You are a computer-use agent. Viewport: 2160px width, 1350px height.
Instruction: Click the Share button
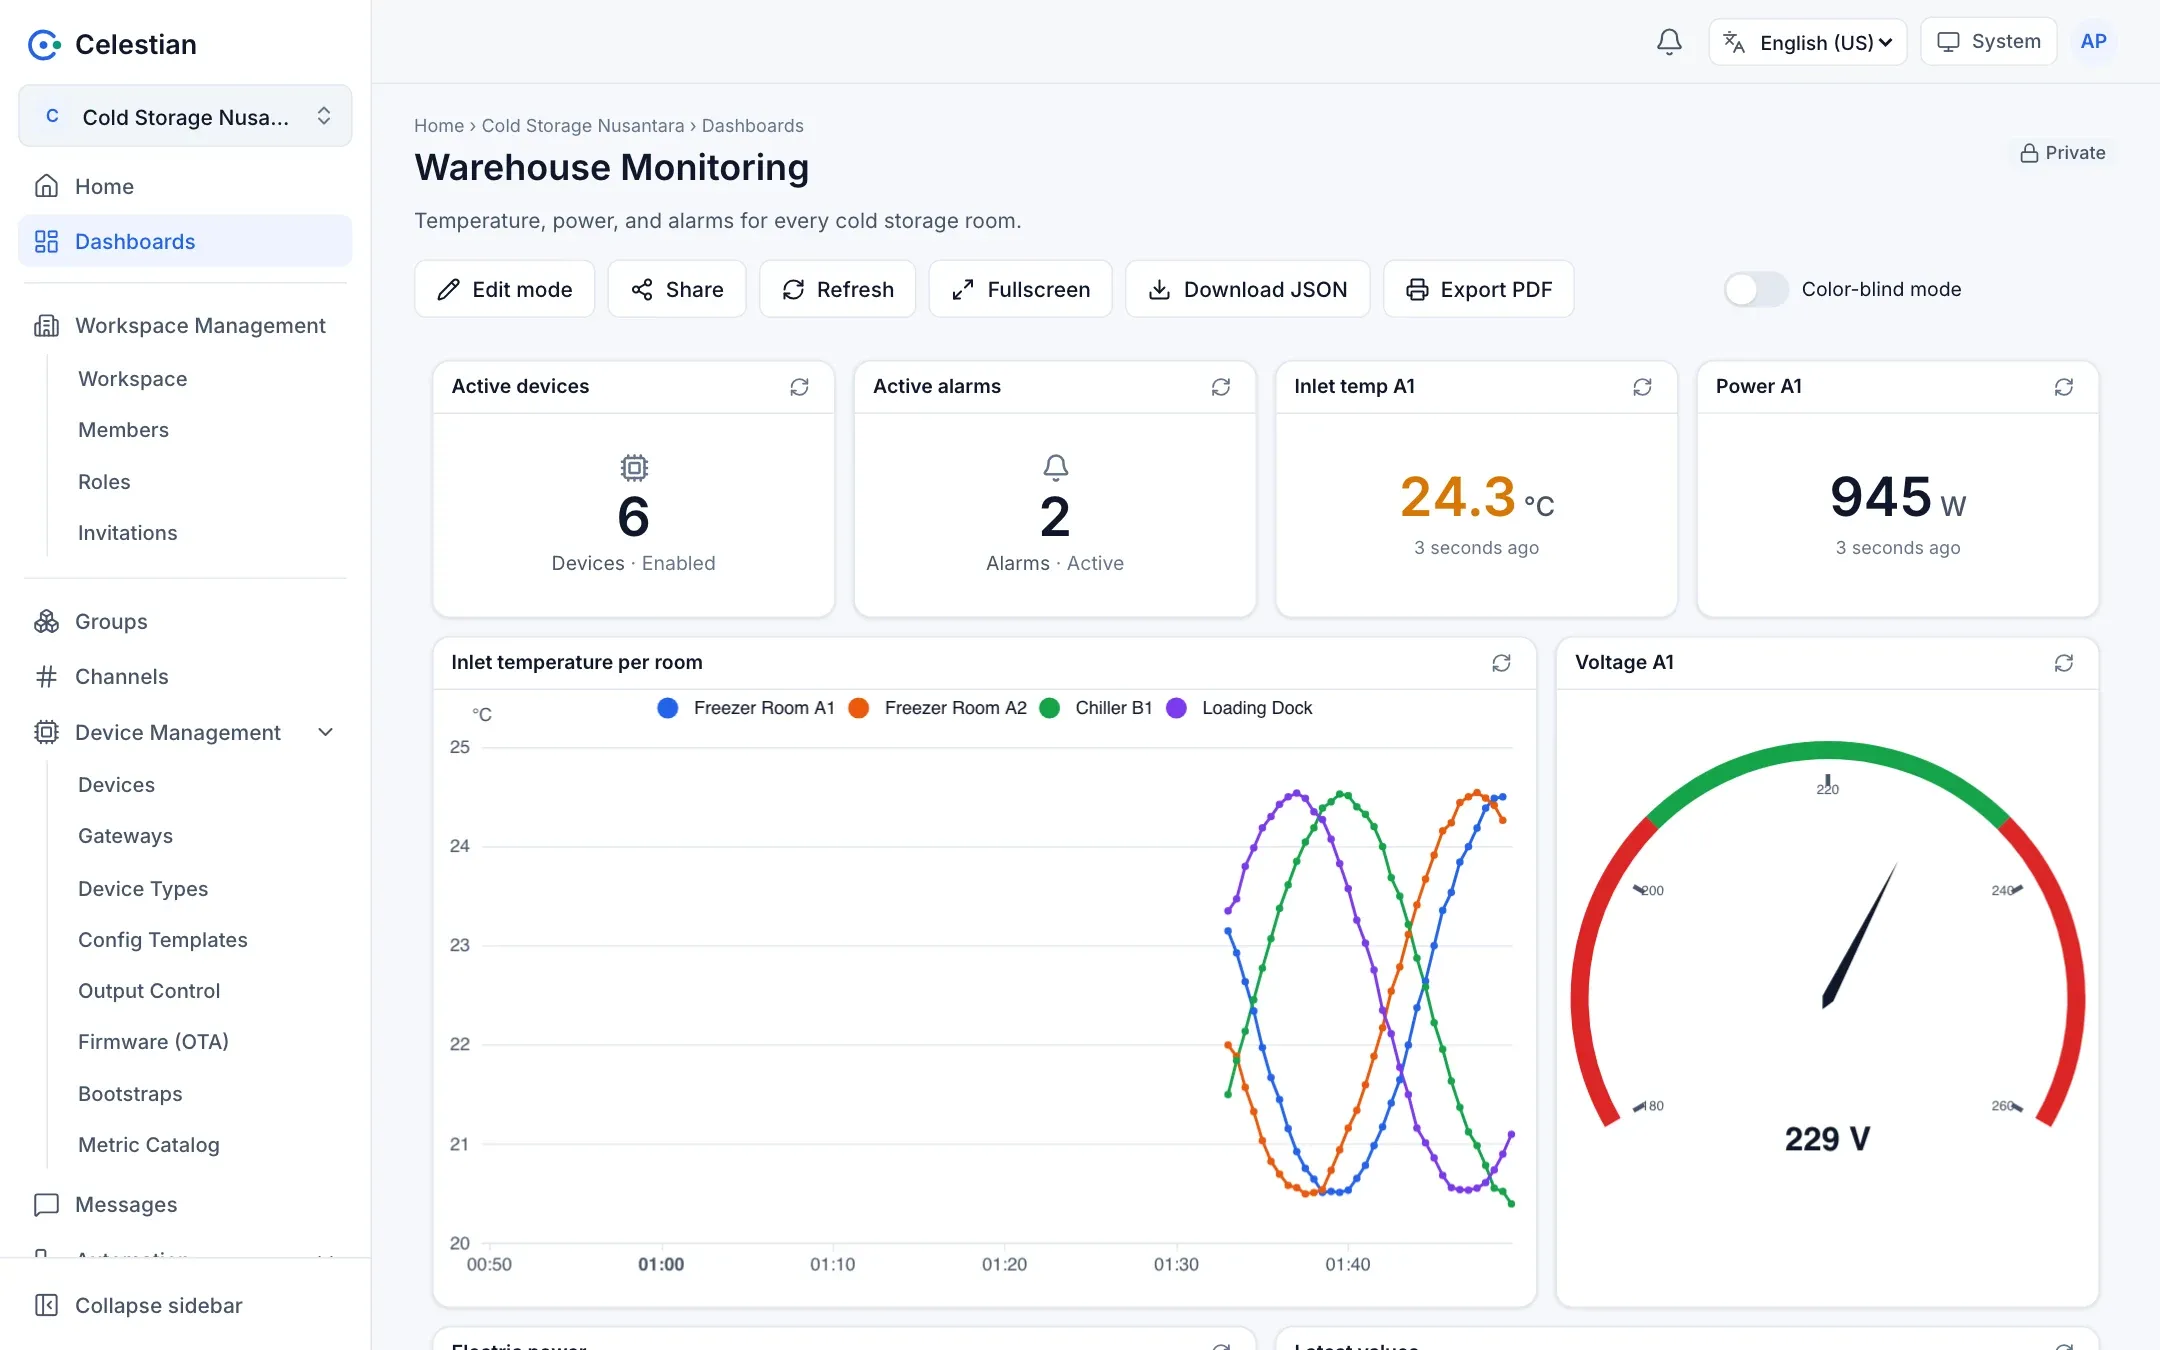[677, 289]
